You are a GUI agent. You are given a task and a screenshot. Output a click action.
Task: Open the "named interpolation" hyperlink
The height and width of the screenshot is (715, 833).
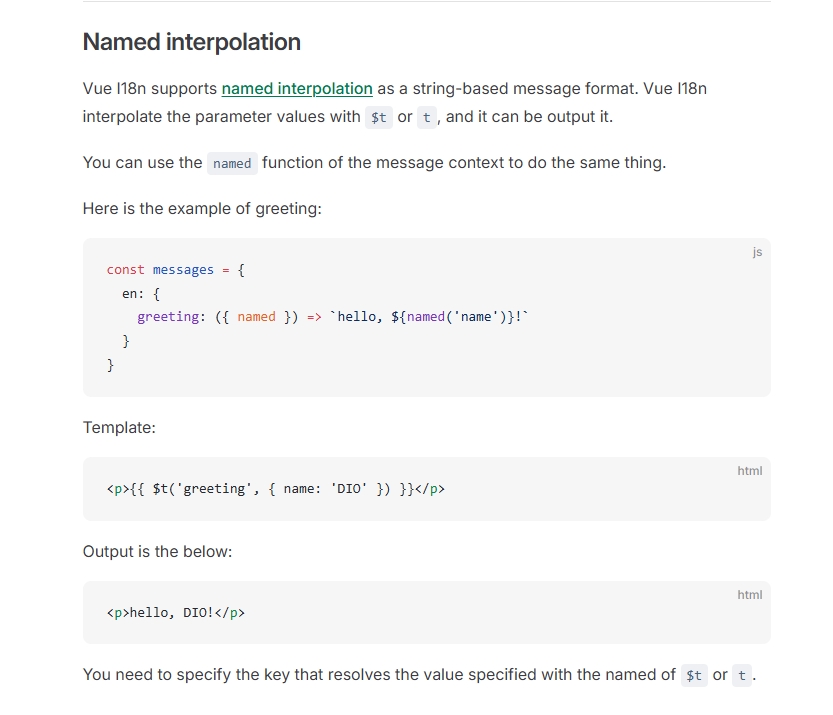point(297,89)
